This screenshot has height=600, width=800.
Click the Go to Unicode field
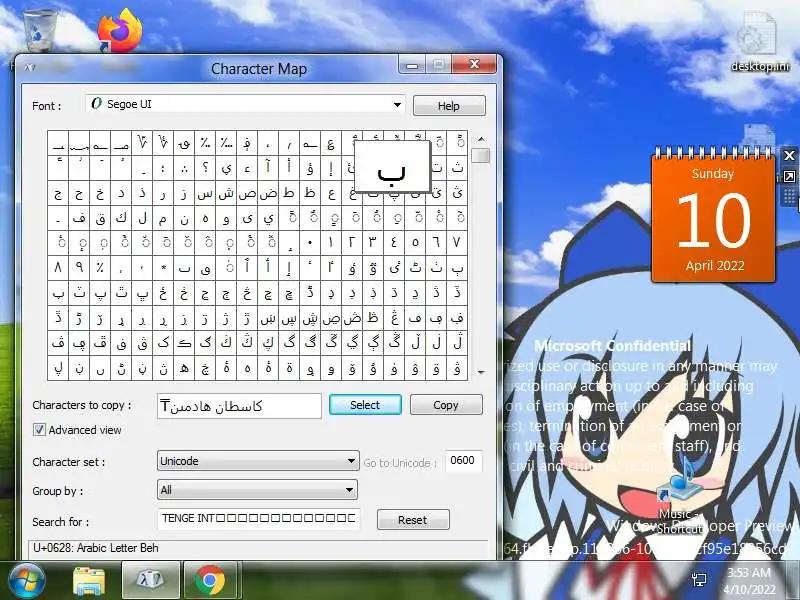[x=463, y=461]
